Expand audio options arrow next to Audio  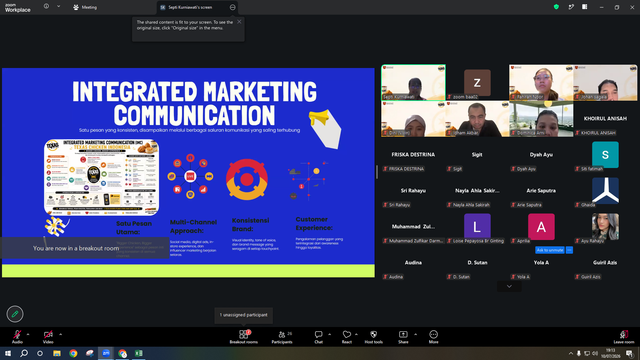pyautogui.click(x=28, y=334)
